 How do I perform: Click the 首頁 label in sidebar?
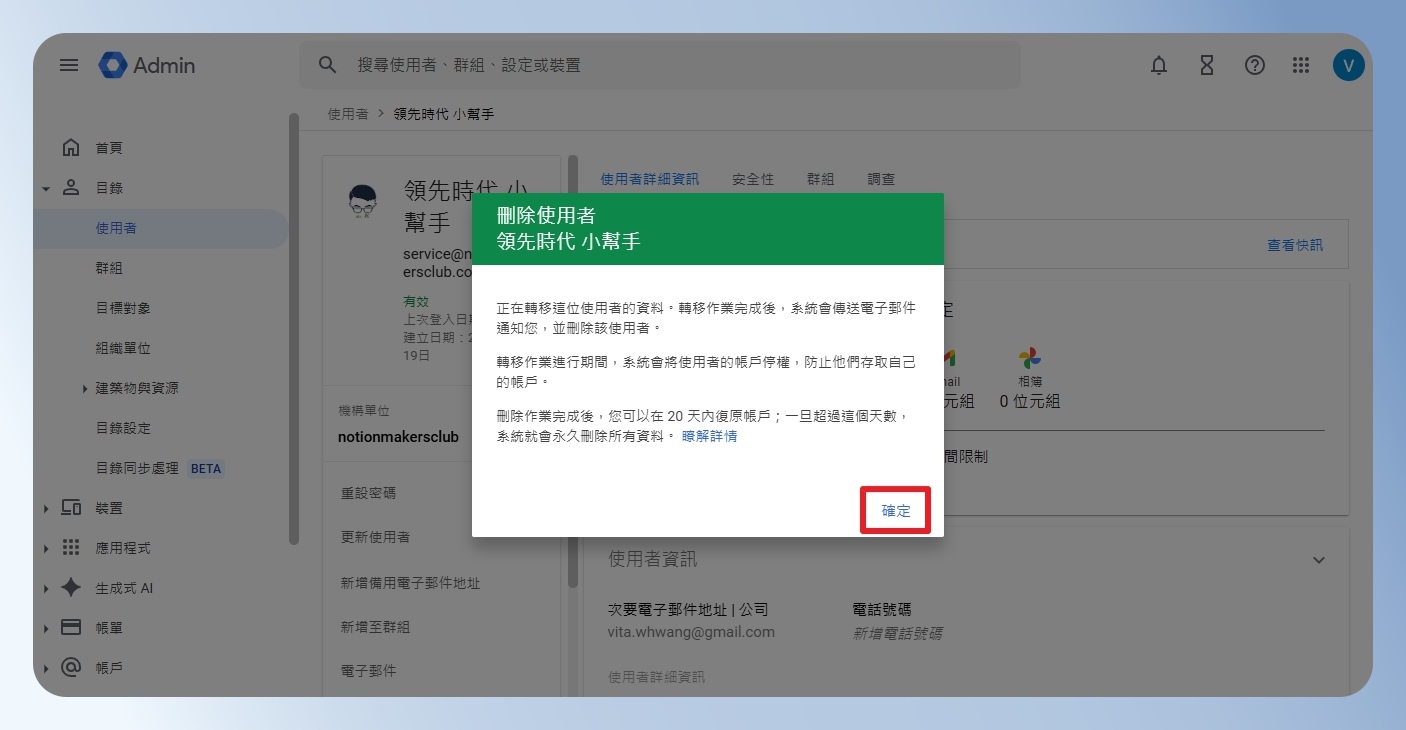109,148
